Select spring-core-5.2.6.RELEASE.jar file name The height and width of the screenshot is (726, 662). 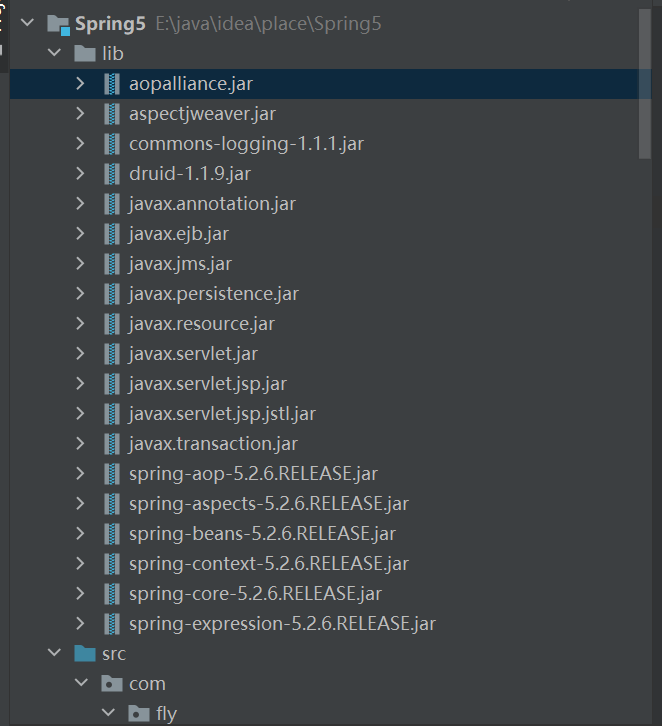(x=256, y=594)
